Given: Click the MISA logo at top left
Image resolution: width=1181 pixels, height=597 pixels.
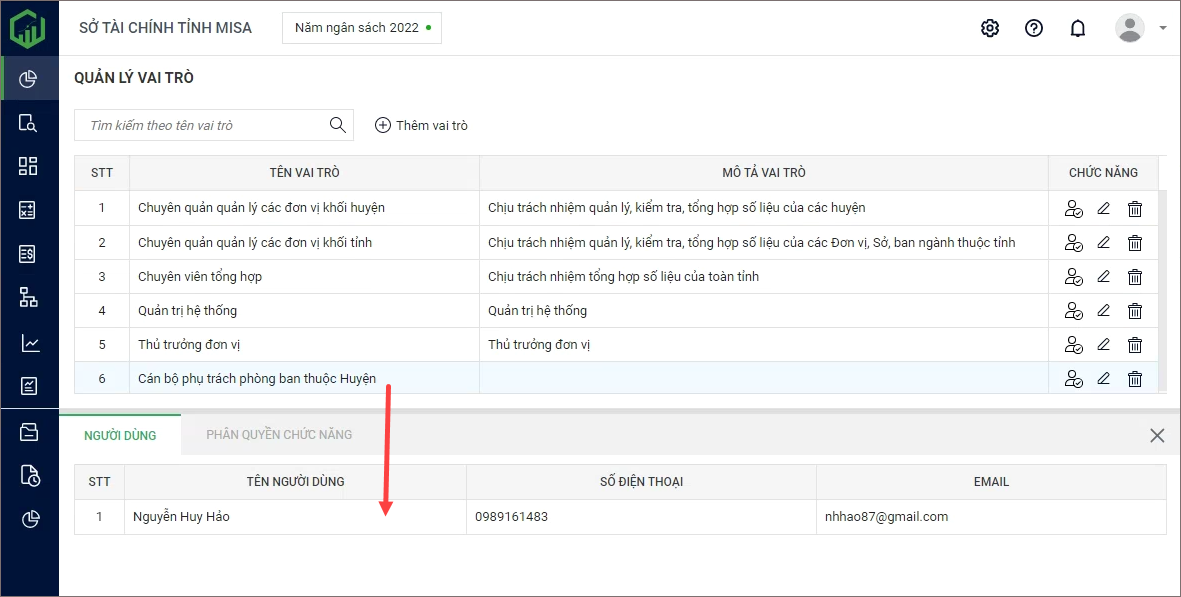Looking at the screenshot, I should (28, 28).
